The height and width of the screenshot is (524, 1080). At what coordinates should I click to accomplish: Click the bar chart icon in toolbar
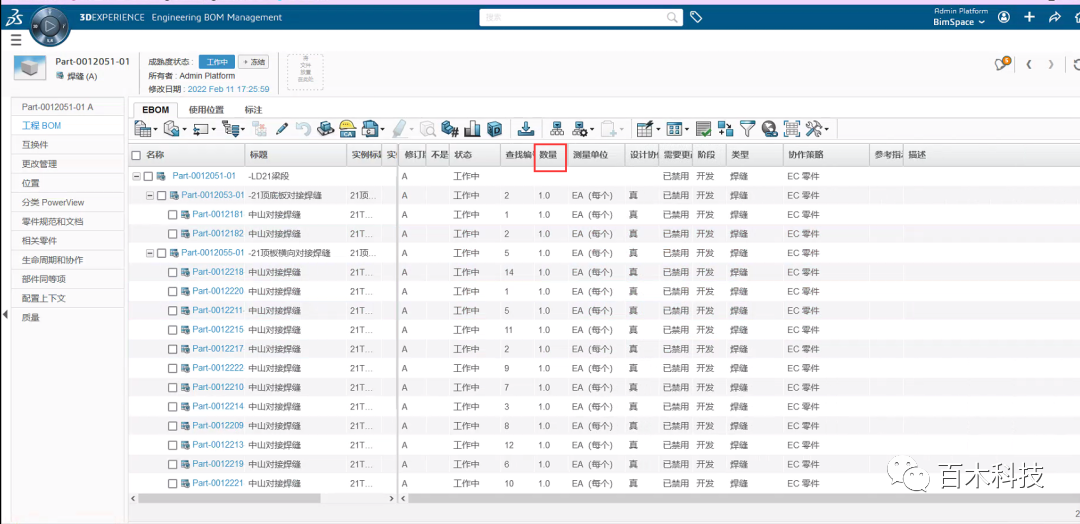point(472,129)
